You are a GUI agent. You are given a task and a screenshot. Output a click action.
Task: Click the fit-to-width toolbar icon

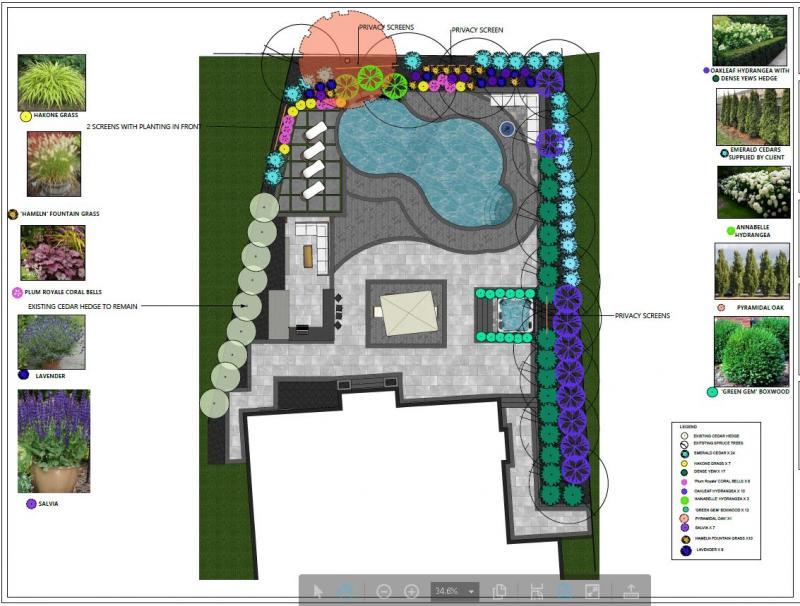pyautogui.click(x=537, y=591)
